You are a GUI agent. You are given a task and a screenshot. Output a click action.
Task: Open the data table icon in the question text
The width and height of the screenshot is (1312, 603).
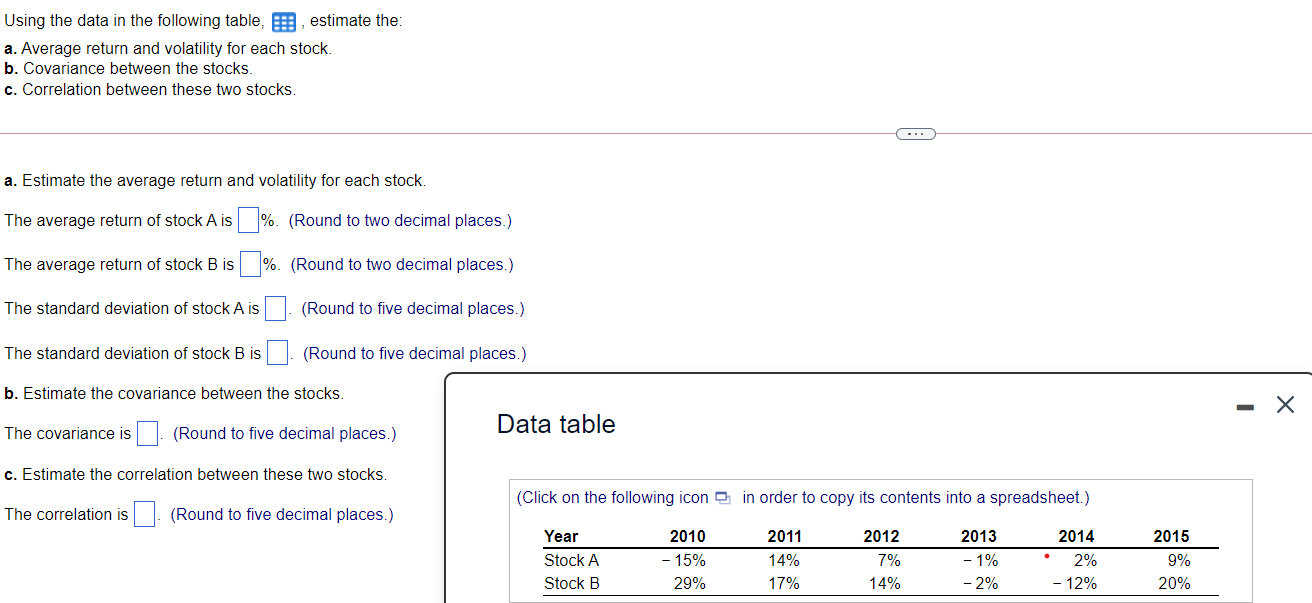click(x=285, y=20)
